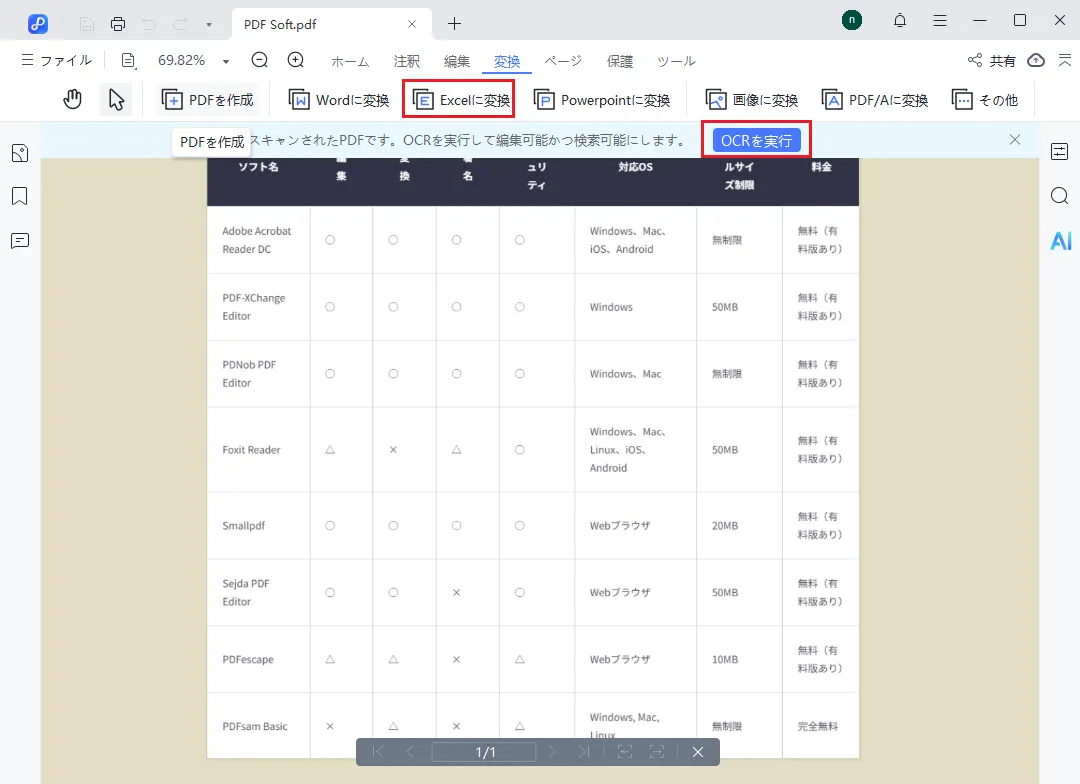Viewport: 1080px width, 784px height.
Task: Click the fit page icon in navigation bar
Action: (x=625, y=752)
